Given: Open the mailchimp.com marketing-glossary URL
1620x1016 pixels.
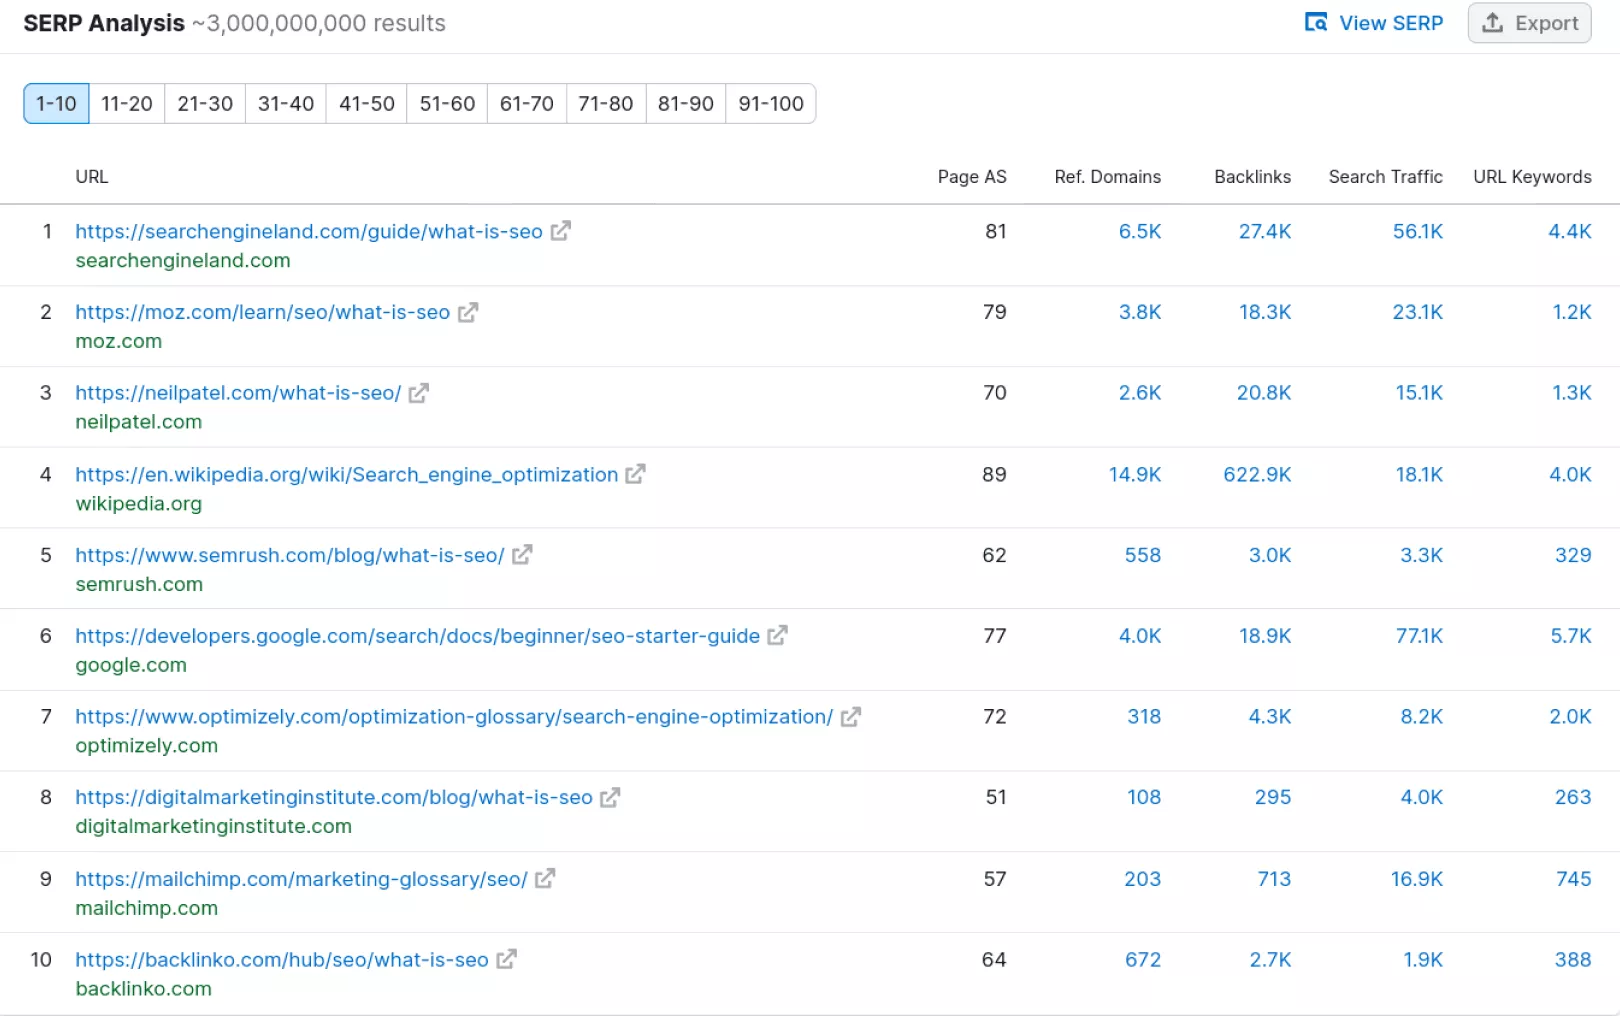Looking at the screenshot, I should click(x=301, y=879).
